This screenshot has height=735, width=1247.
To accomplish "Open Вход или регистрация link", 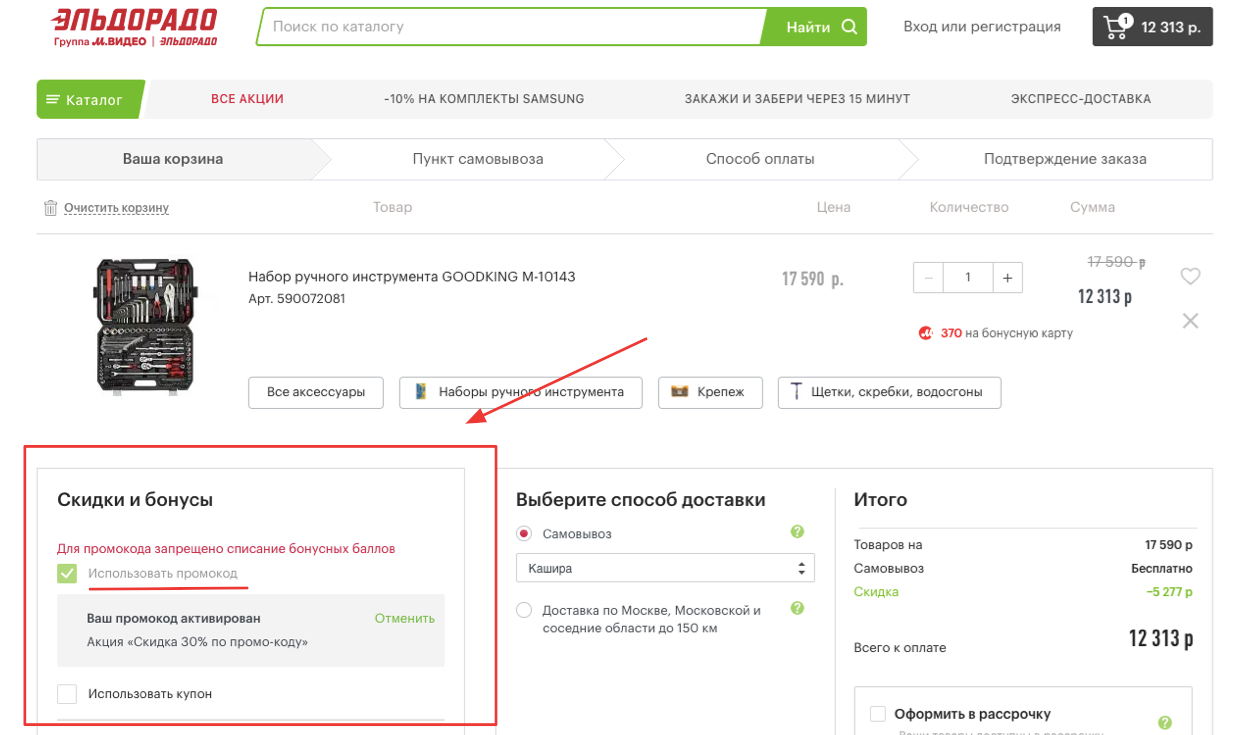I will click(982, 27).
